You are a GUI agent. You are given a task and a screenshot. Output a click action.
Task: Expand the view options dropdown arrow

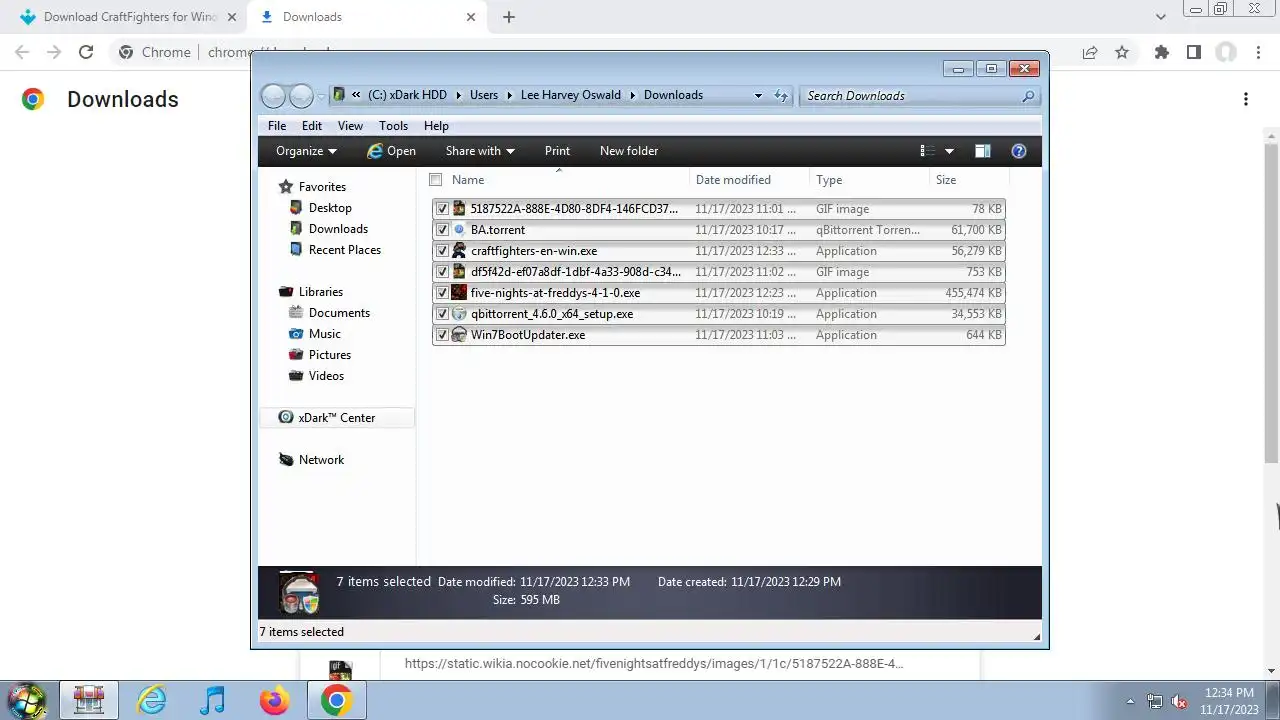[949, 151]
